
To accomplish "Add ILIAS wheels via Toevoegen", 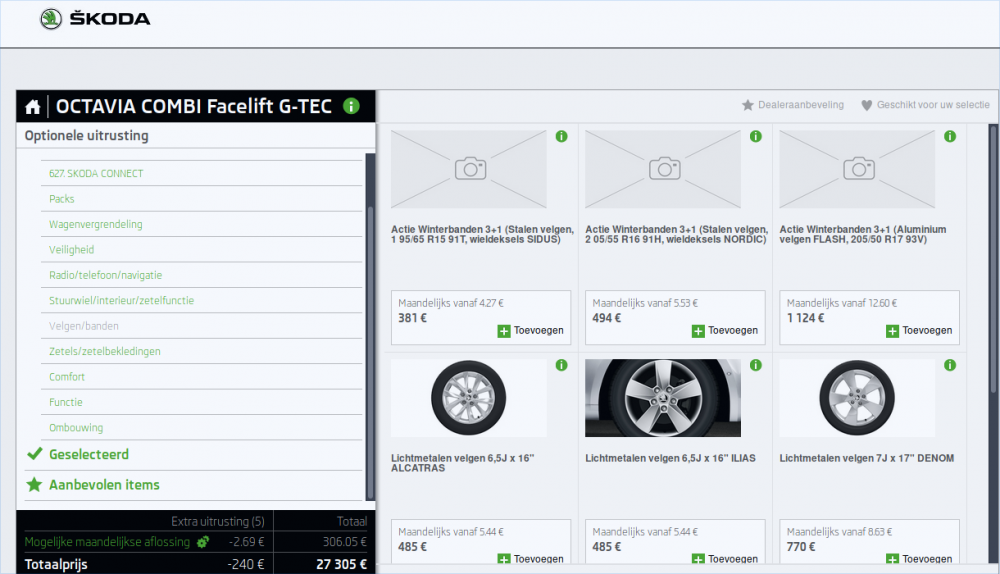I will click(725, 559).
